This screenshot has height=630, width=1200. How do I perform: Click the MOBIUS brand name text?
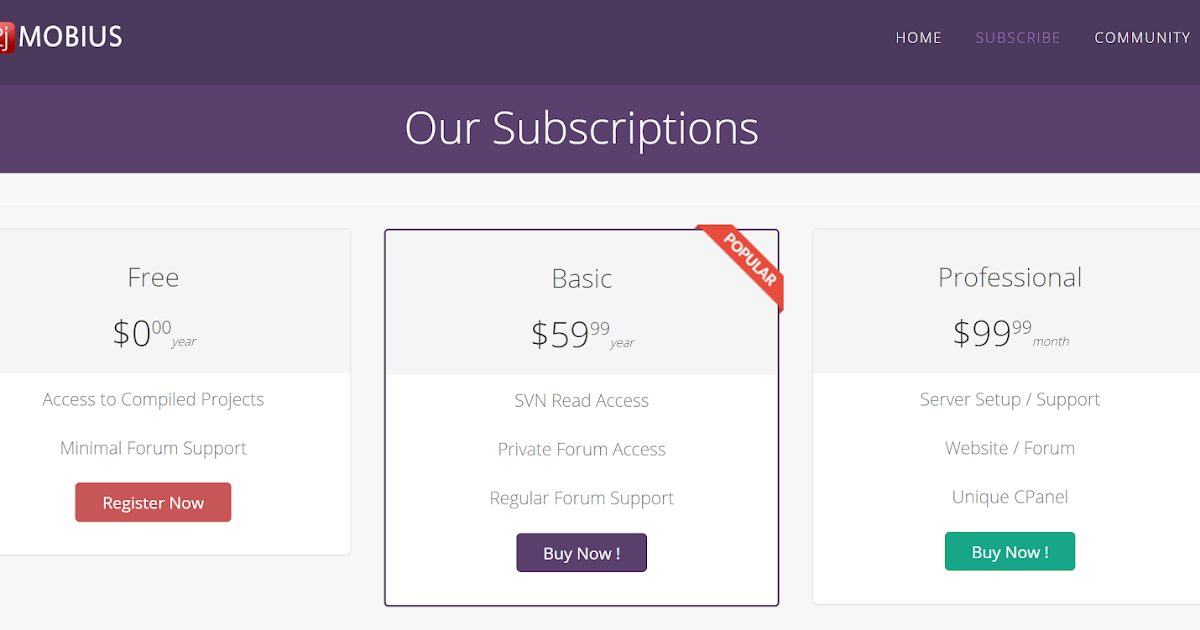71,37
